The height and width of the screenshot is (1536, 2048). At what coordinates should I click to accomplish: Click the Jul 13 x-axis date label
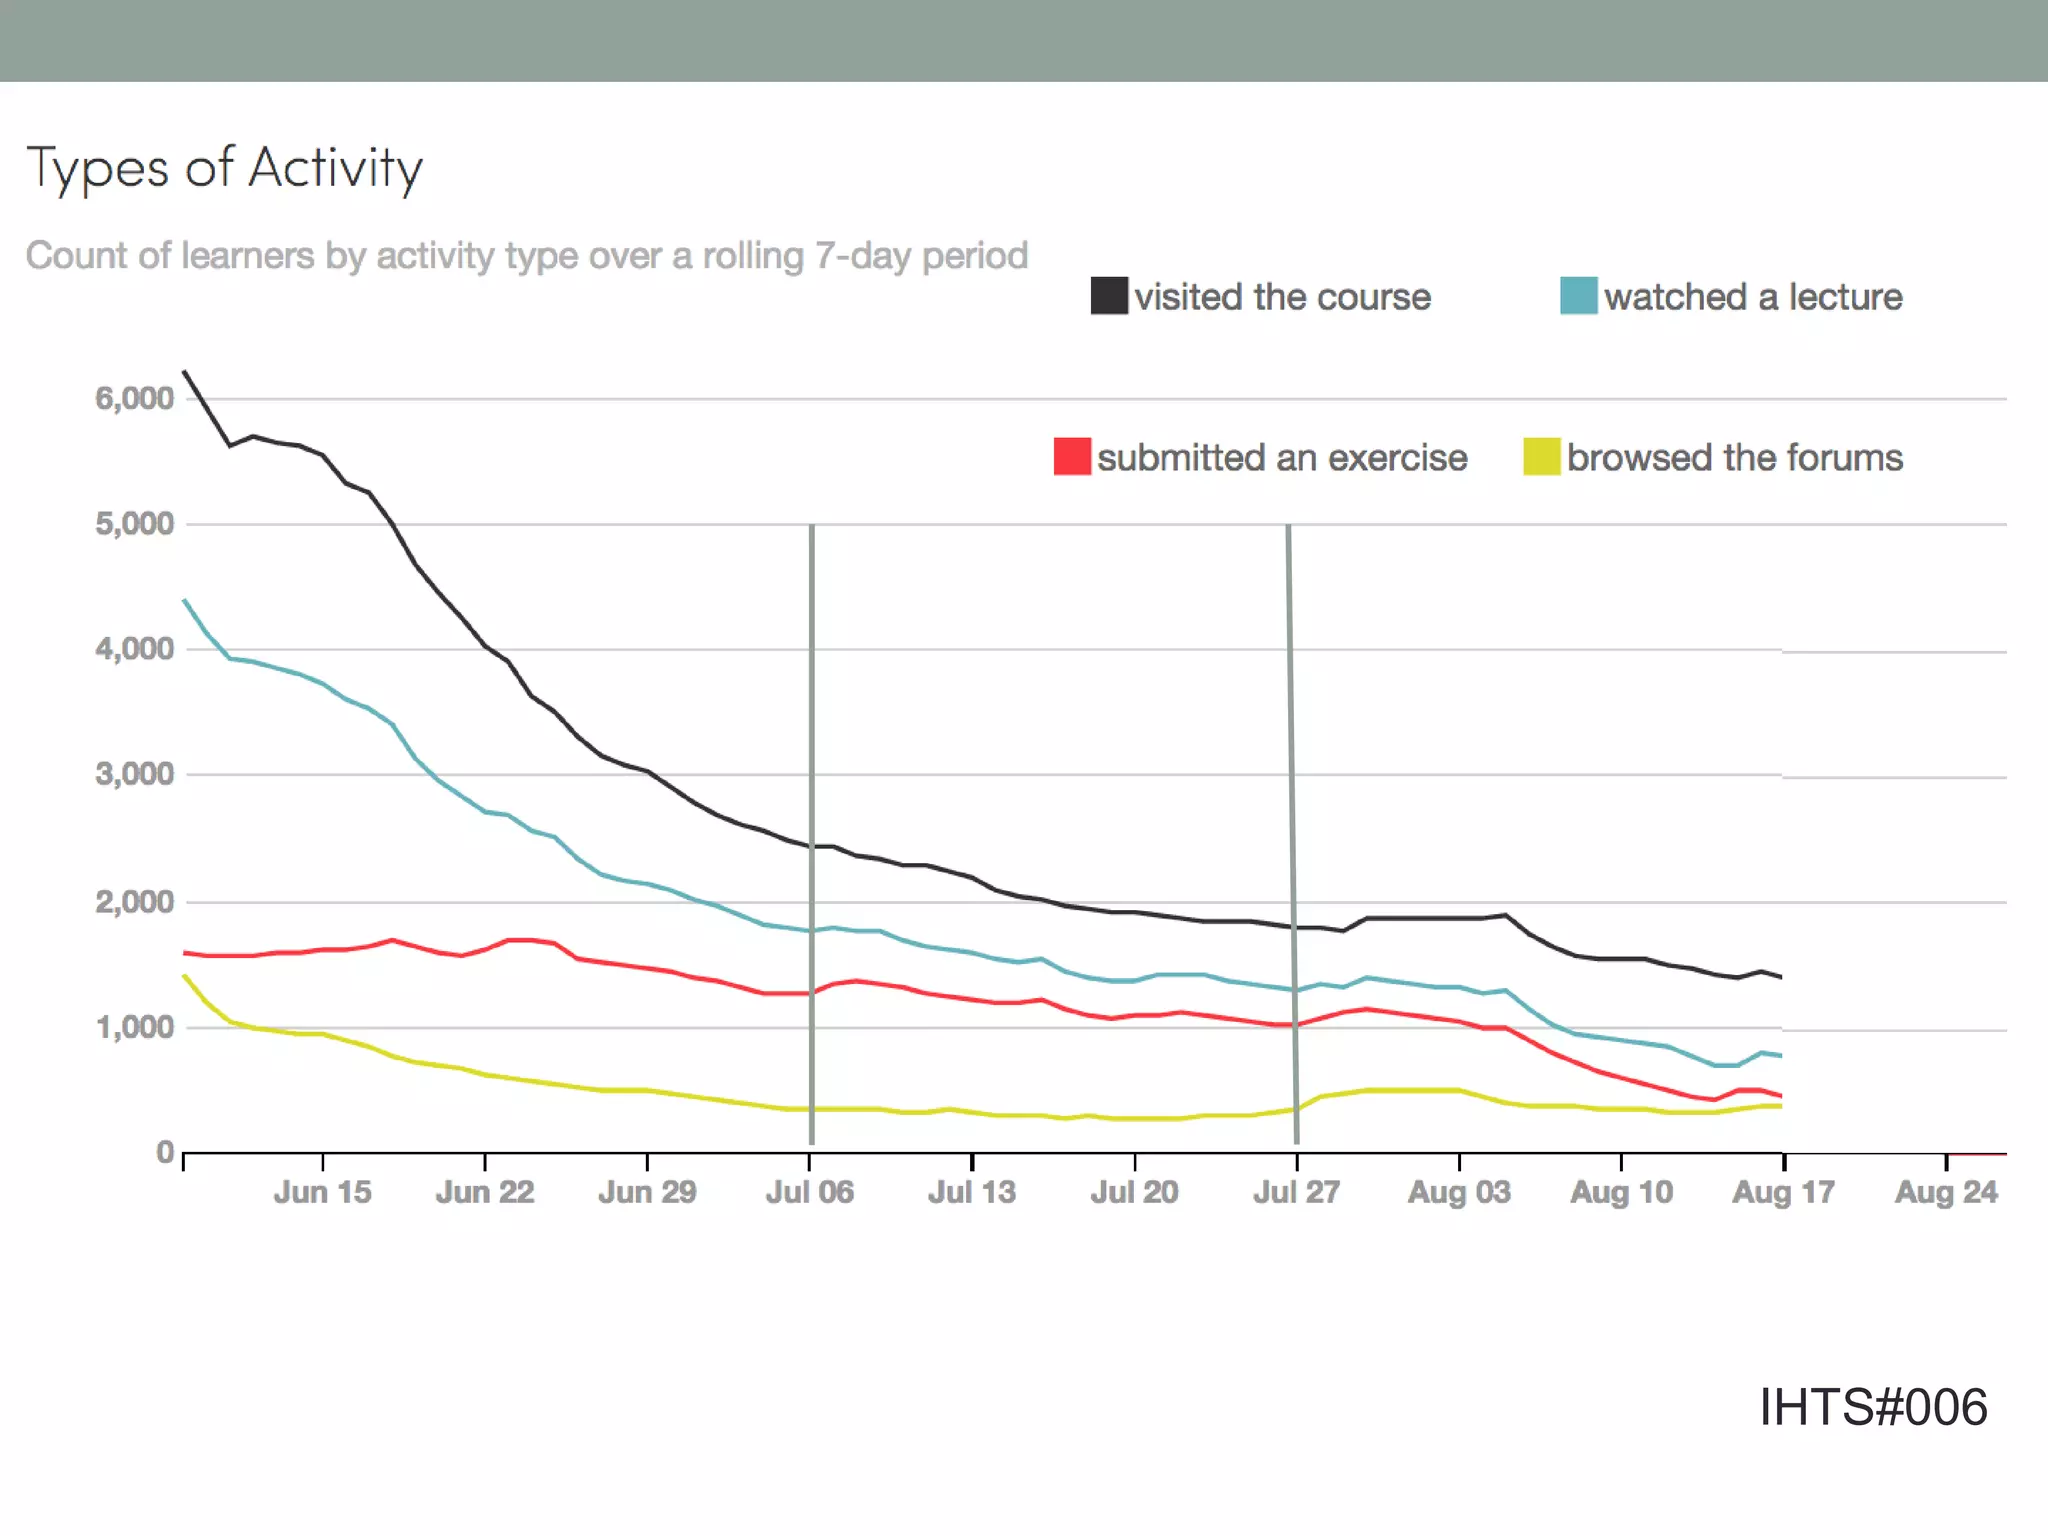(971, 1192)
